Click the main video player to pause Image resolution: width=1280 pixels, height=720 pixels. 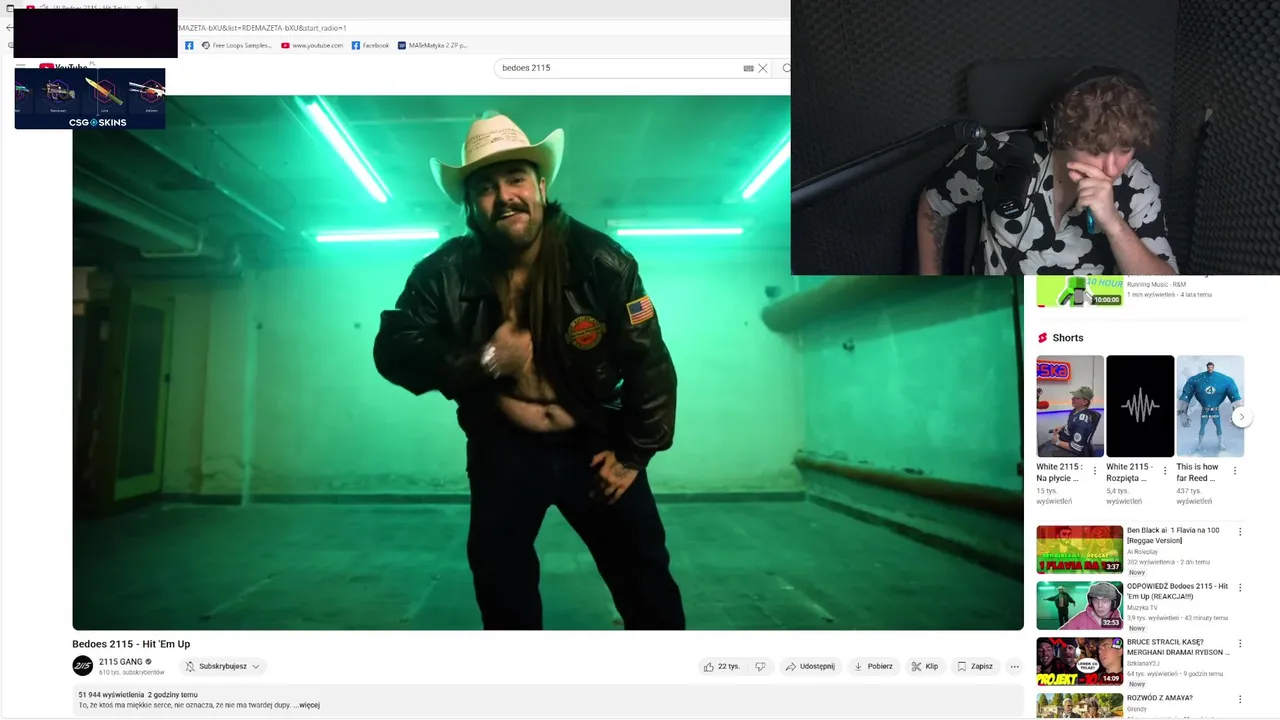tap(548, 362)
